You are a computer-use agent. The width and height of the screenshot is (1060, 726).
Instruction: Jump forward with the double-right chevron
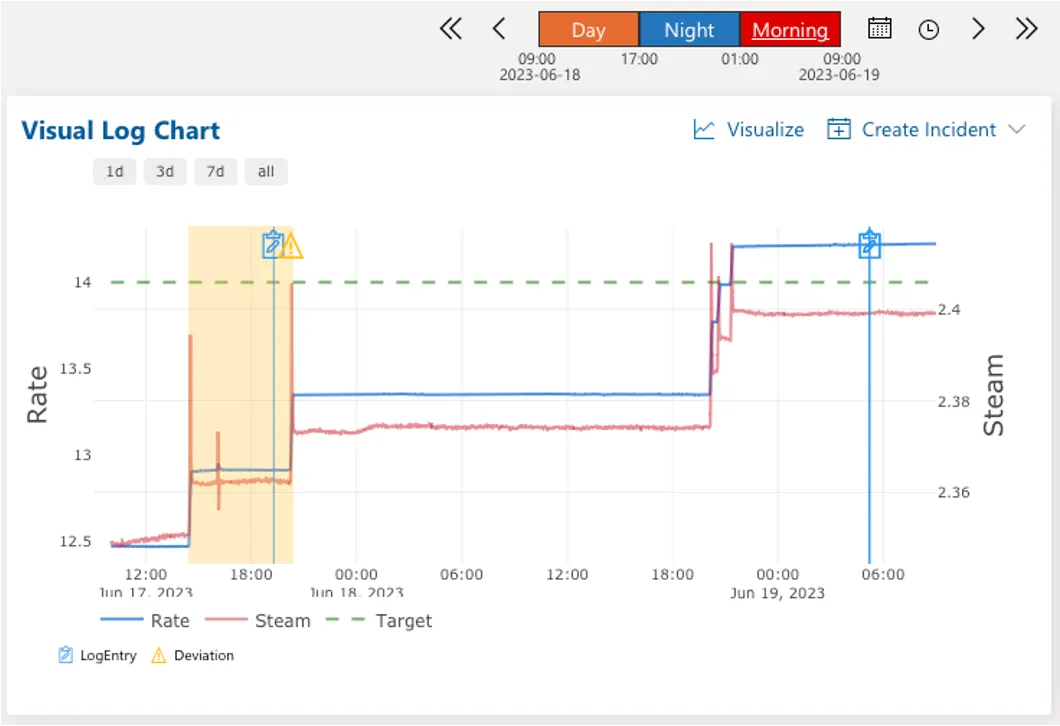(x=1026, y=29)
